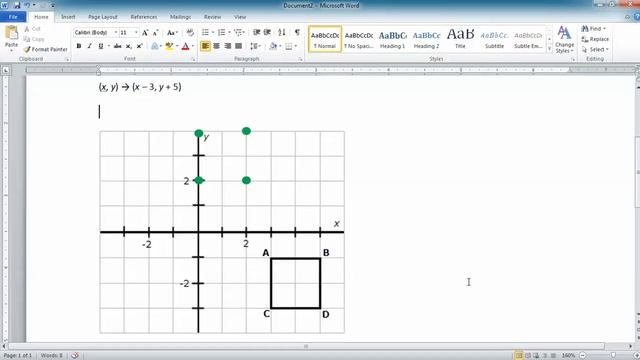Switch to the Page Layout tab

102,17
